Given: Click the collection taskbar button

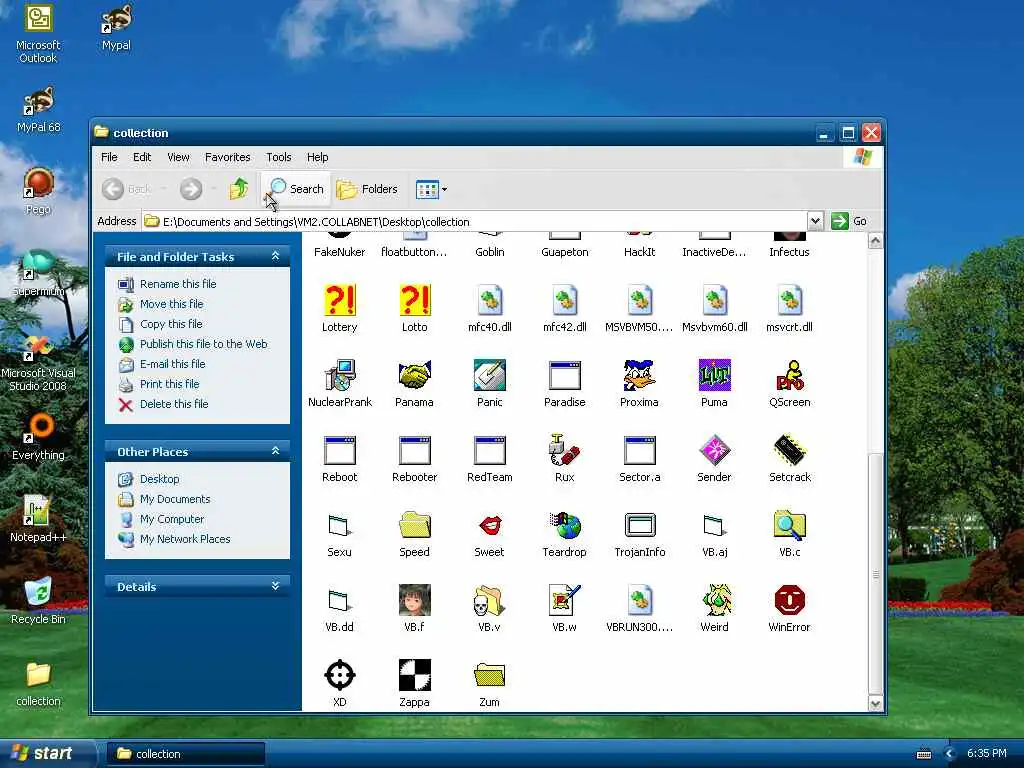Looking at the screenshot, I should [186, 754].
